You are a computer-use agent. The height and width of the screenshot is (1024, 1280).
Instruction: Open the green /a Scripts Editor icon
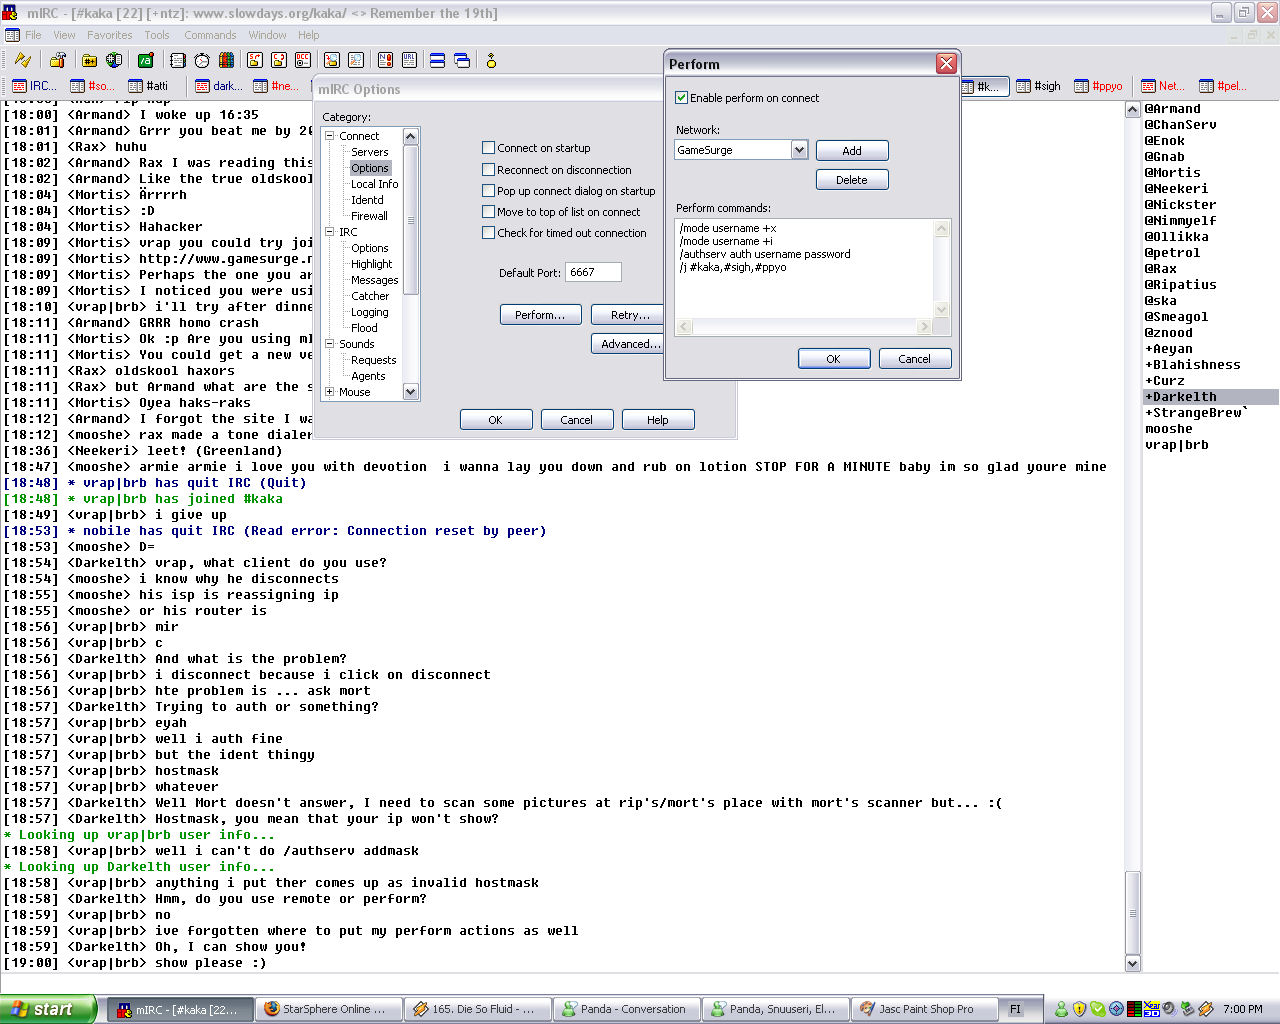pos(145,60)
